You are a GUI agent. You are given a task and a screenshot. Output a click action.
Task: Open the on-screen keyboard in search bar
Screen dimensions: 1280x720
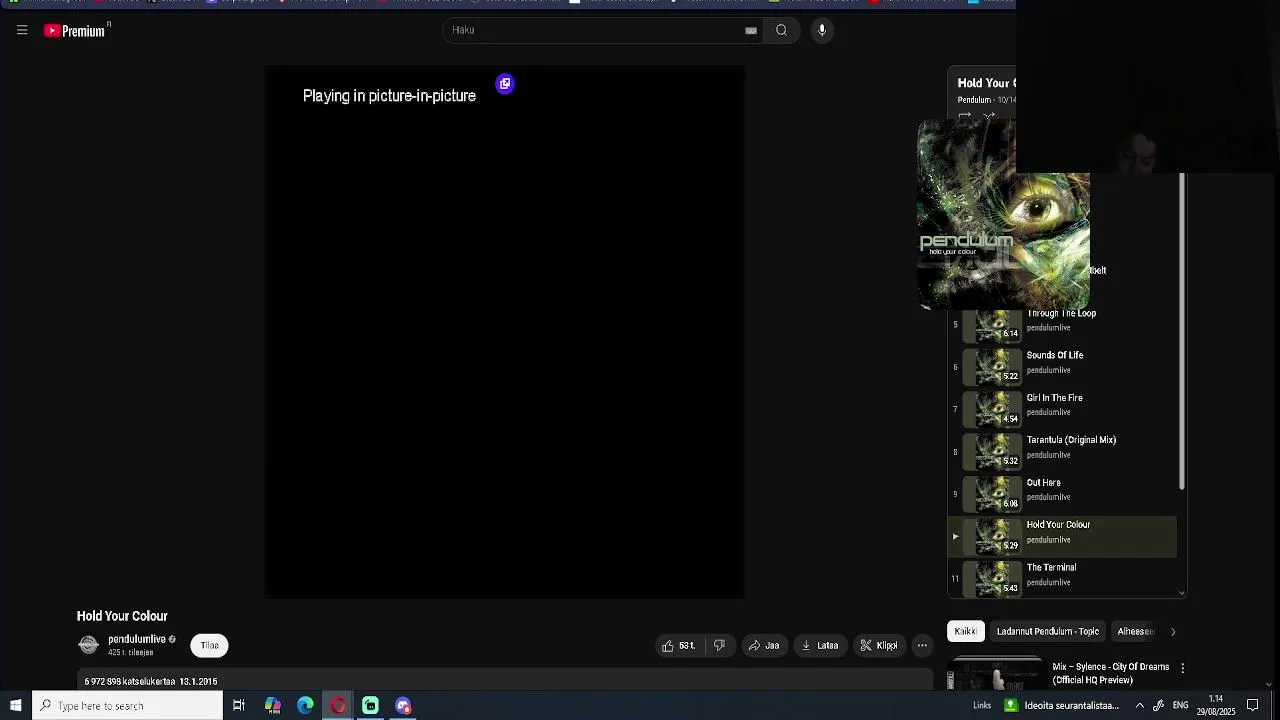(x=751, y=30)
